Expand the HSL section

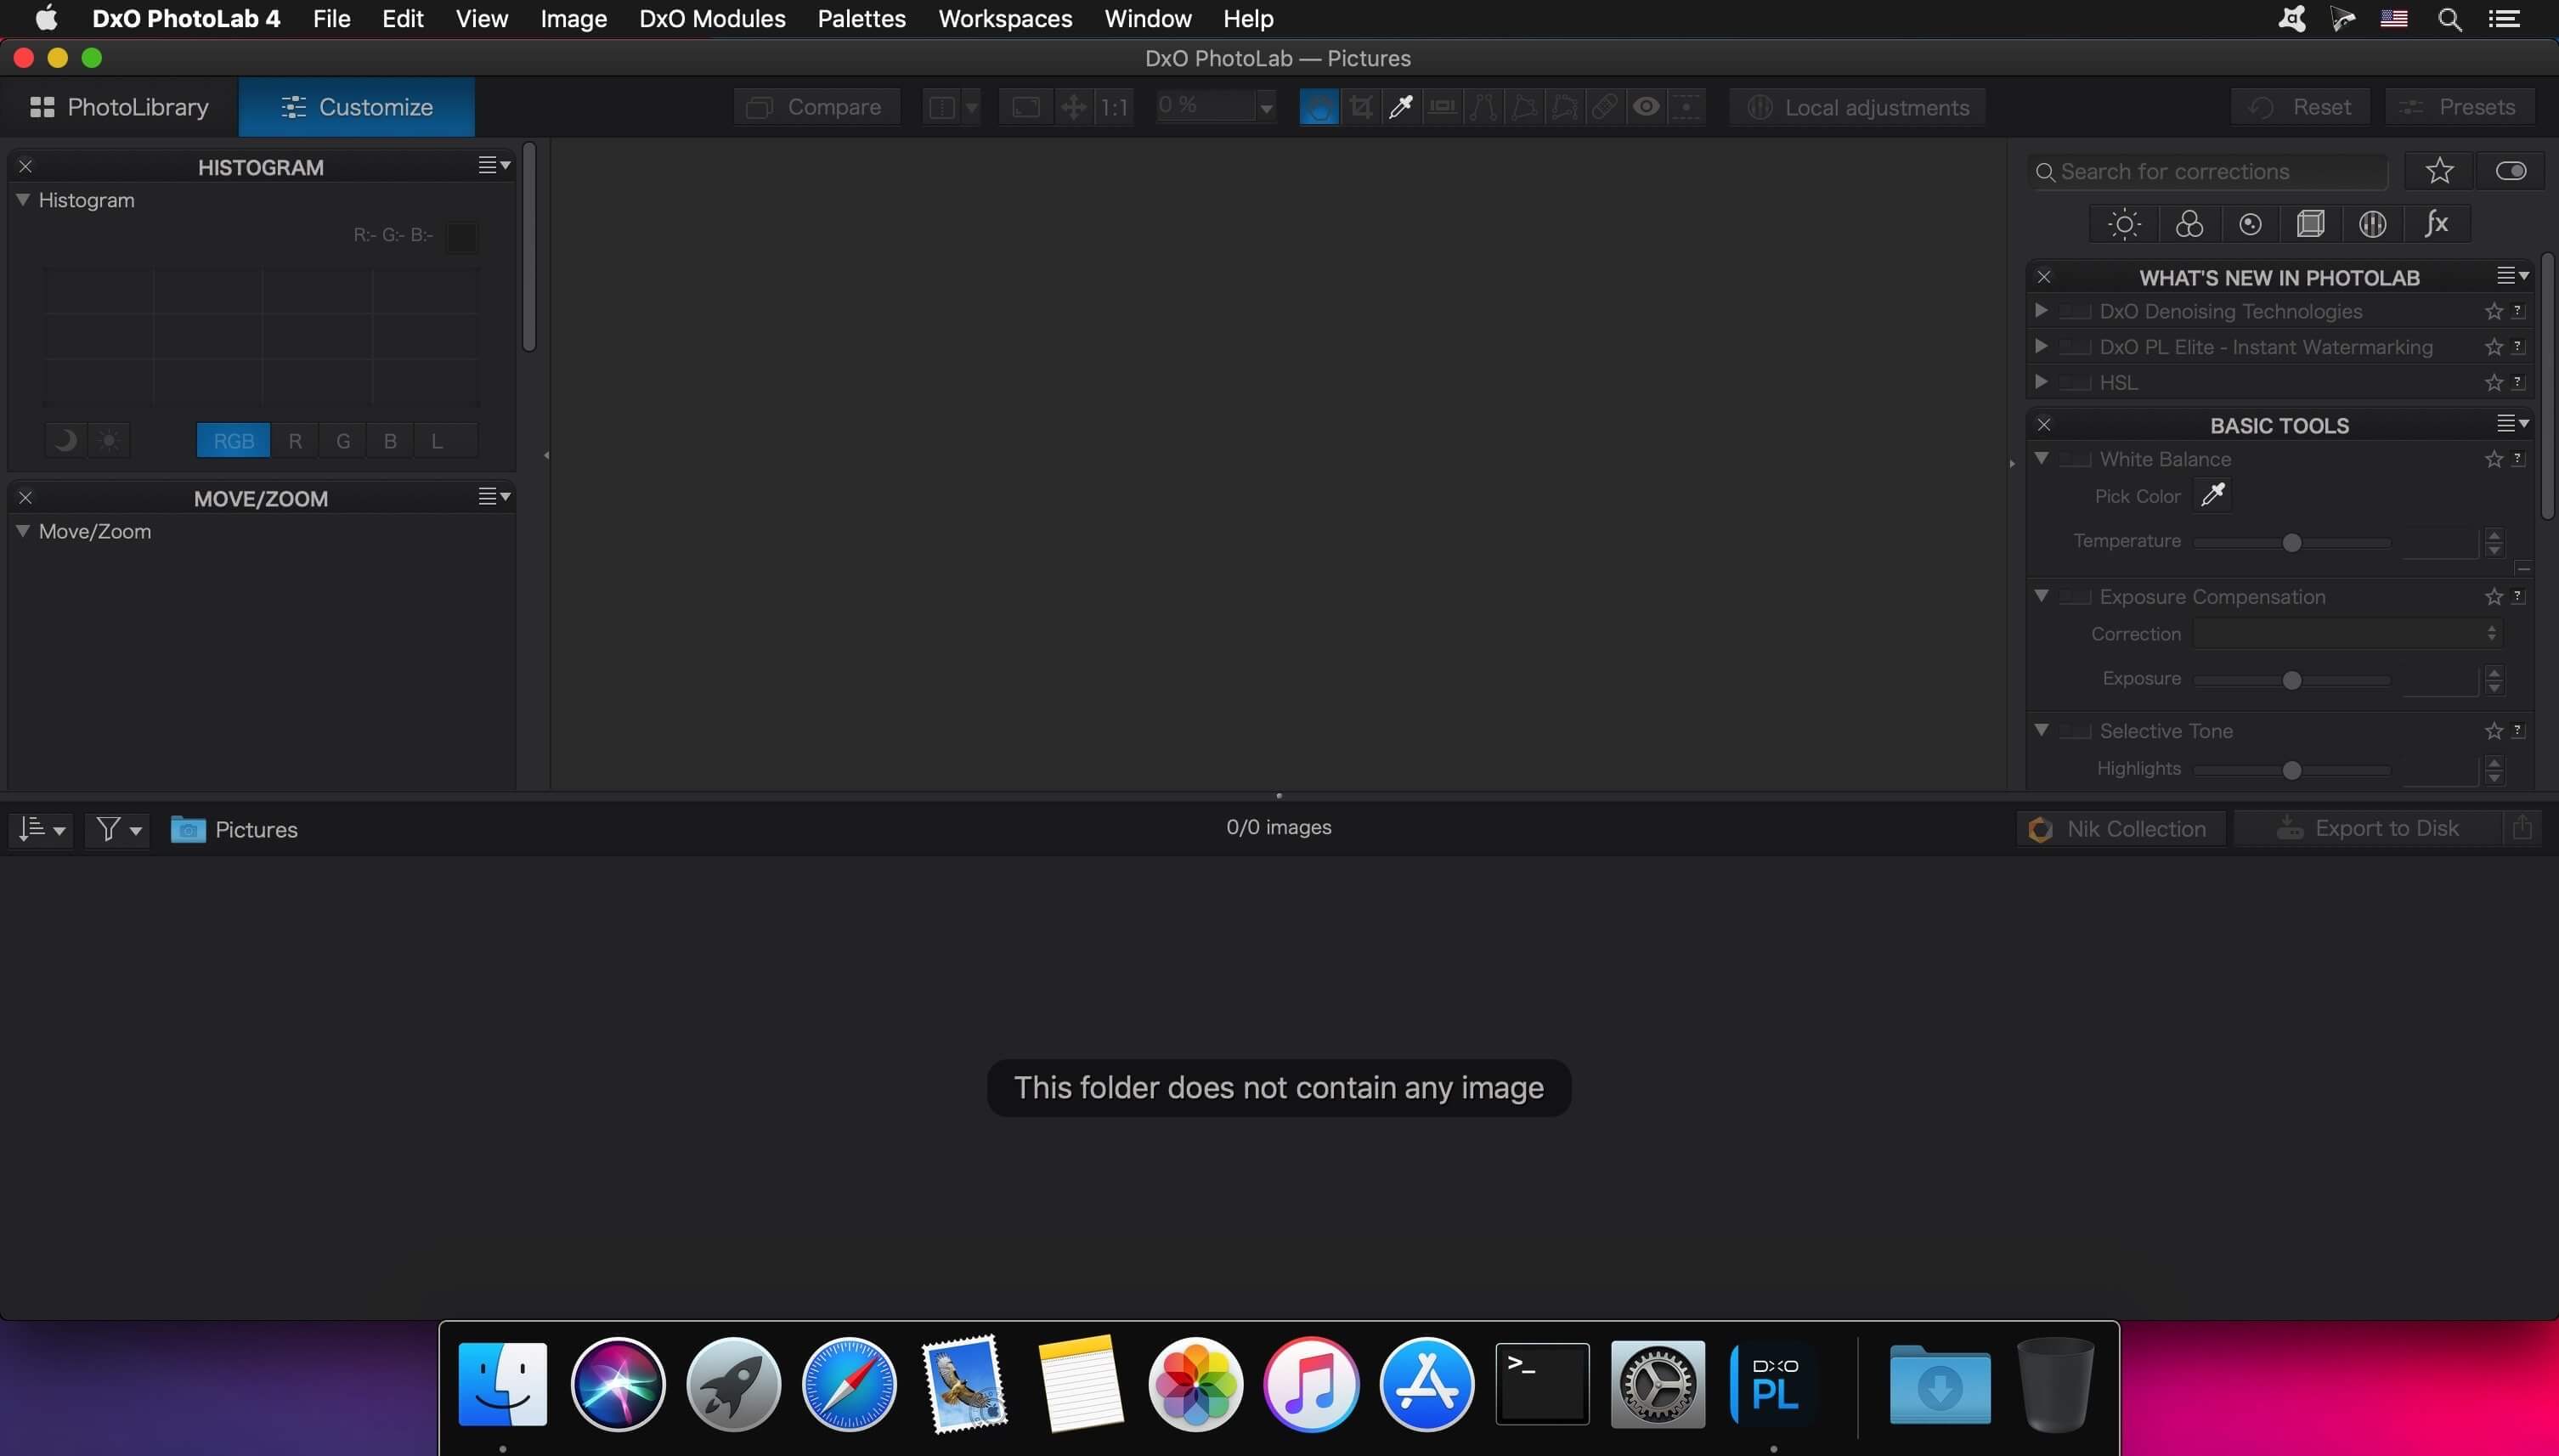pyautogui.click(x=2041, y=382)
